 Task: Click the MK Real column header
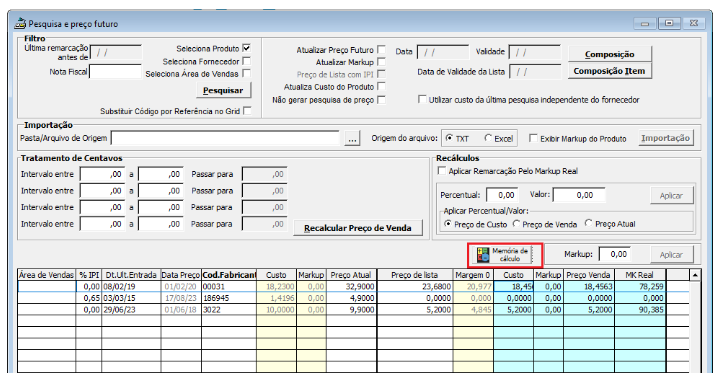coord(640,275)
